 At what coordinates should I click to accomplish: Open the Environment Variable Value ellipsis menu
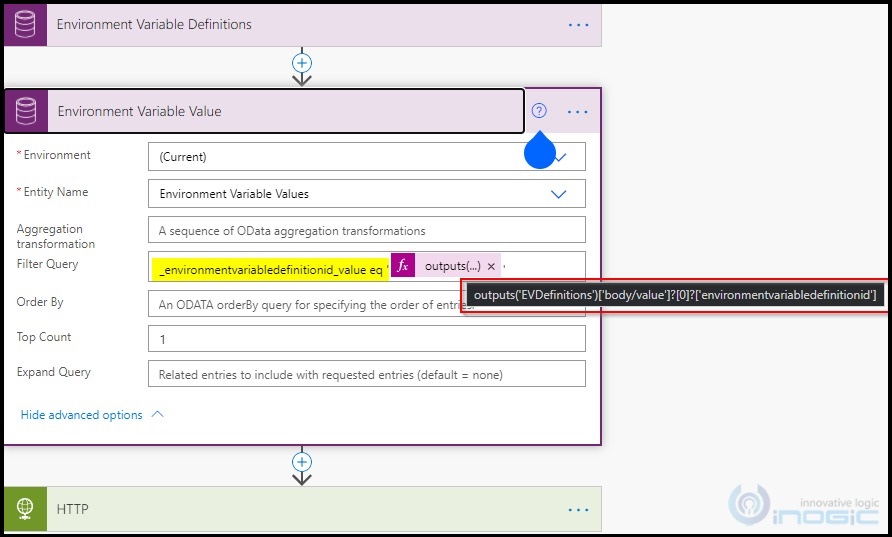coord(578,111)
